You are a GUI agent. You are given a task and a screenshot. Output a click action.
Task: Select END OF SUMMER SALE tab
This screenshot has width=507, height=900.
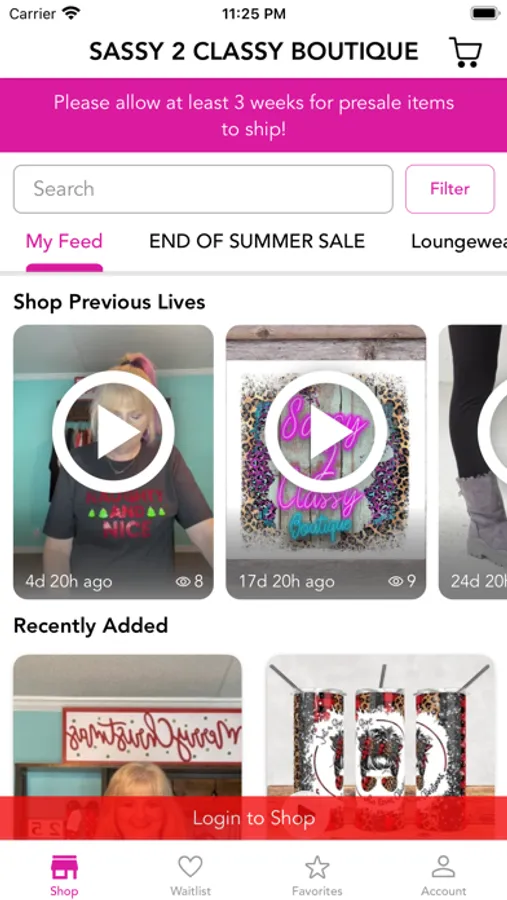click(257, 241)
